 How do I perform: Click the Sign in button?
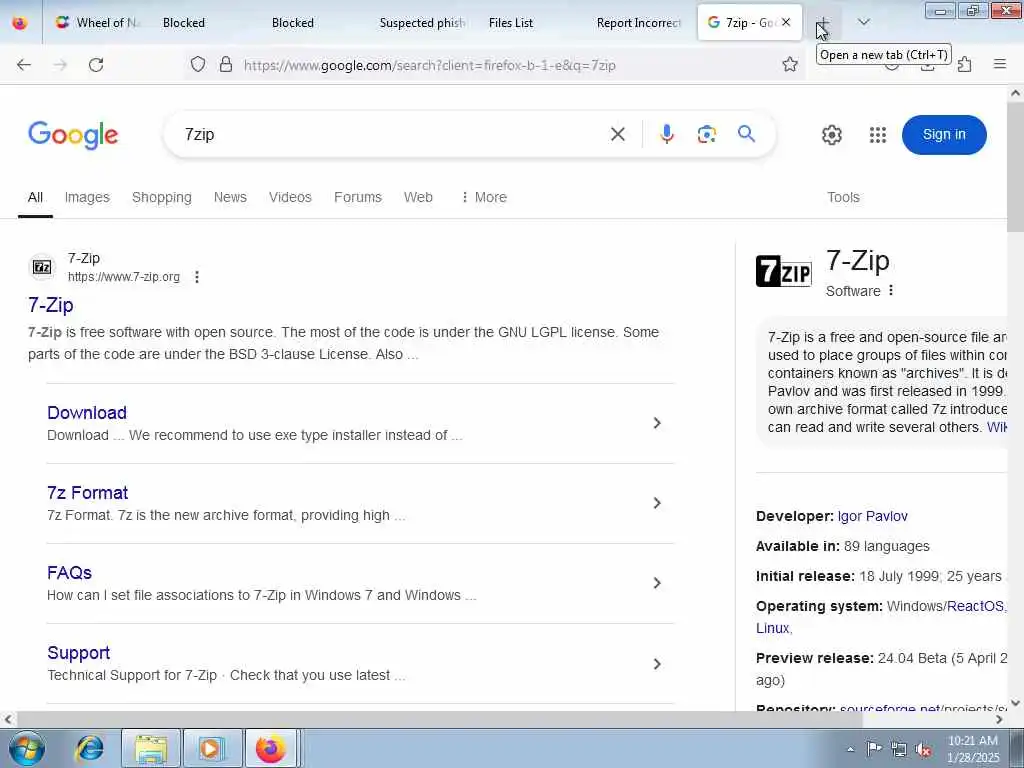click(944, 135)
